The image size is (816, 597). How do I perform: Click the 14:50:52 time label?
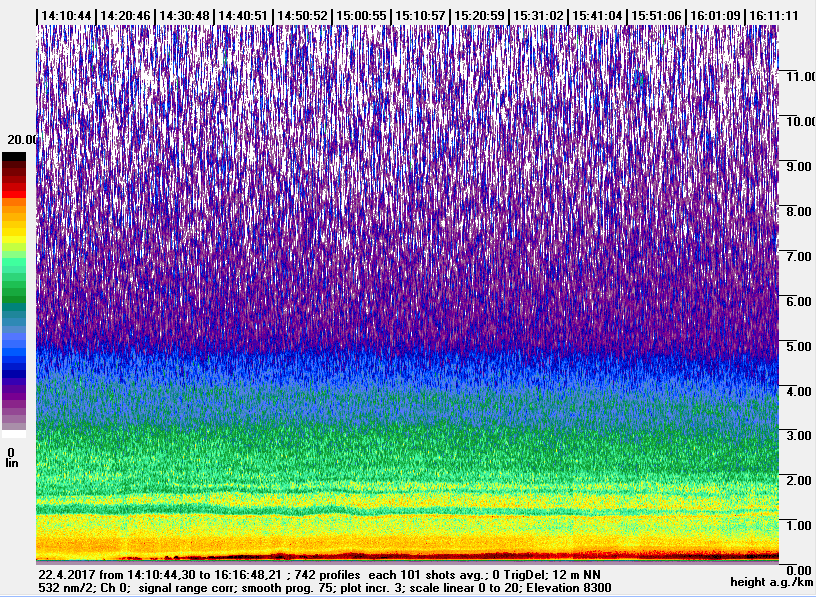[x=302, y=16]
